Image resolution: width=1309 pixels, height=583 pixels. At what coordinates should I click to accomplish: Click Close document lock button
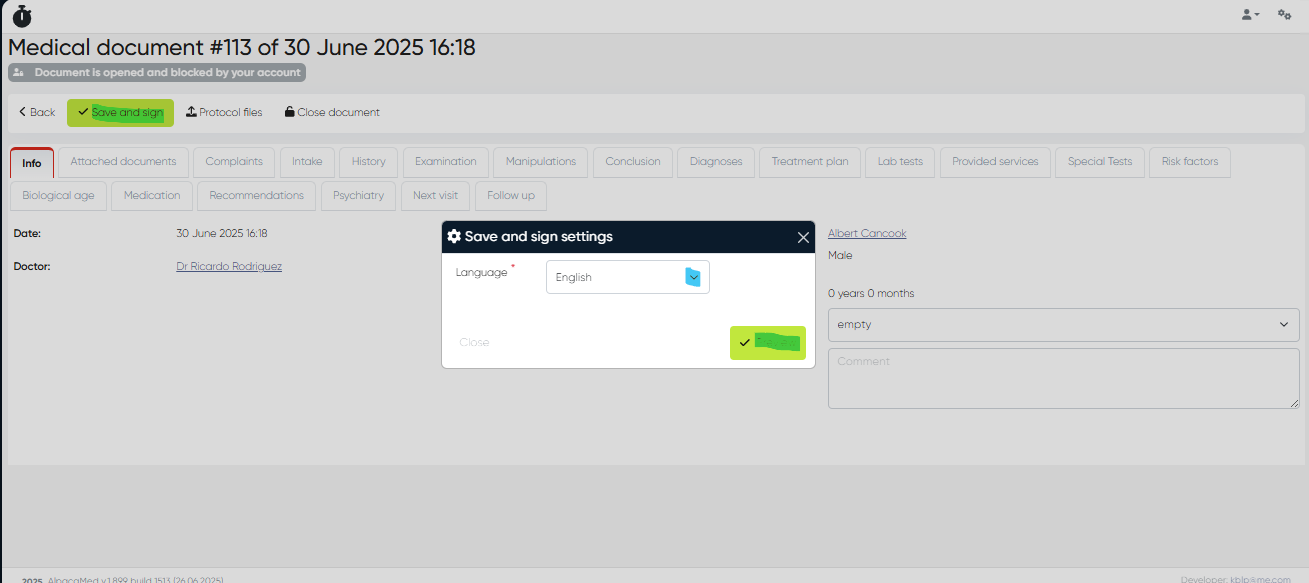pos(332,113)
